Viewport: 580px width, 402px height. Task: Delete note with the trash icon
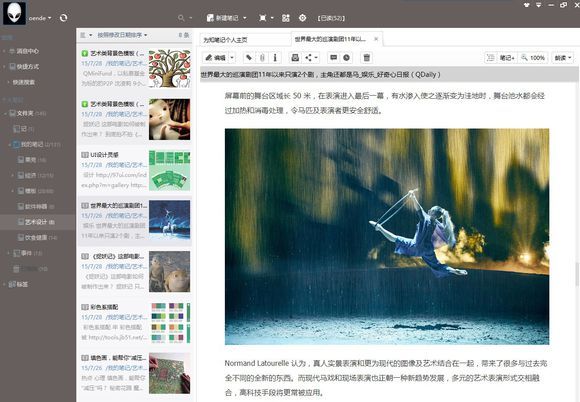tap(367, 58)
